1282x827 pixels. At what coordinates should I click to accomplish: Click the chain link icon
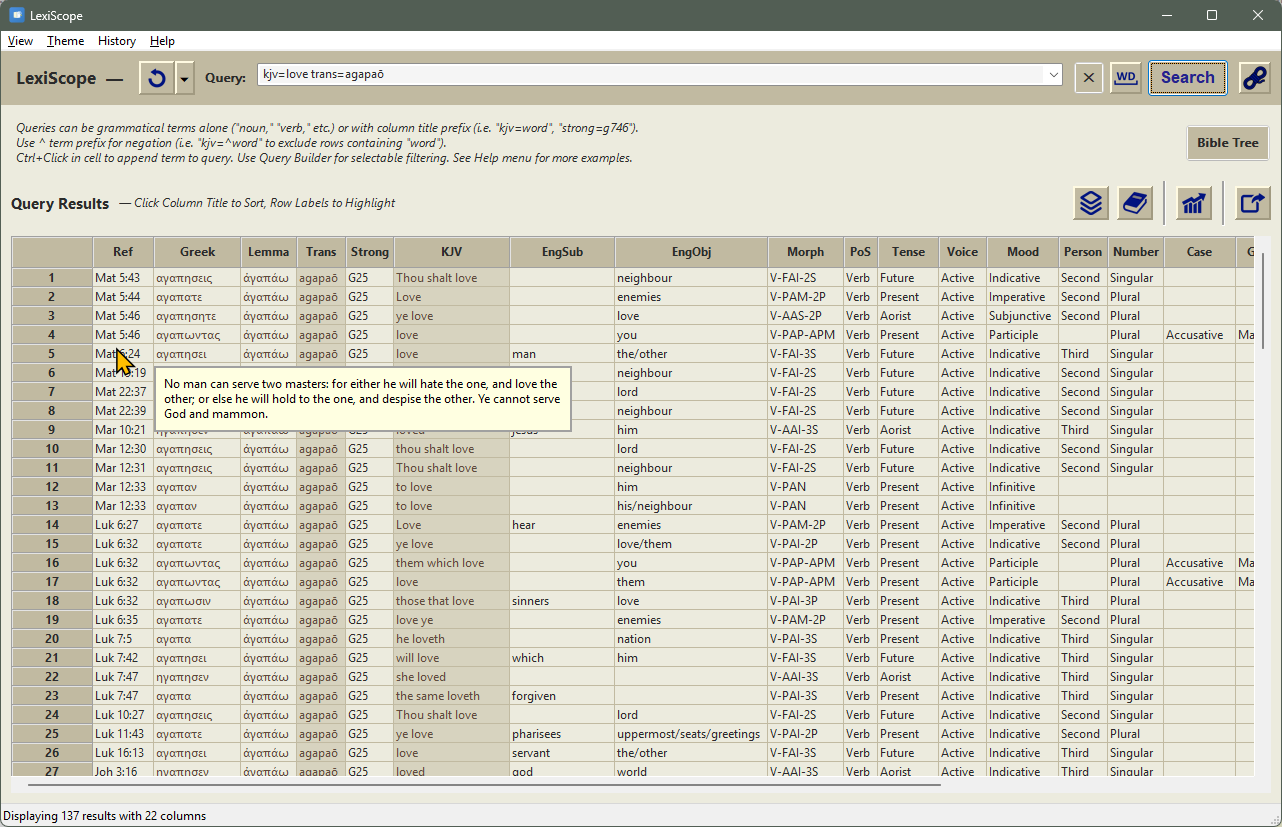(1254, 78)
